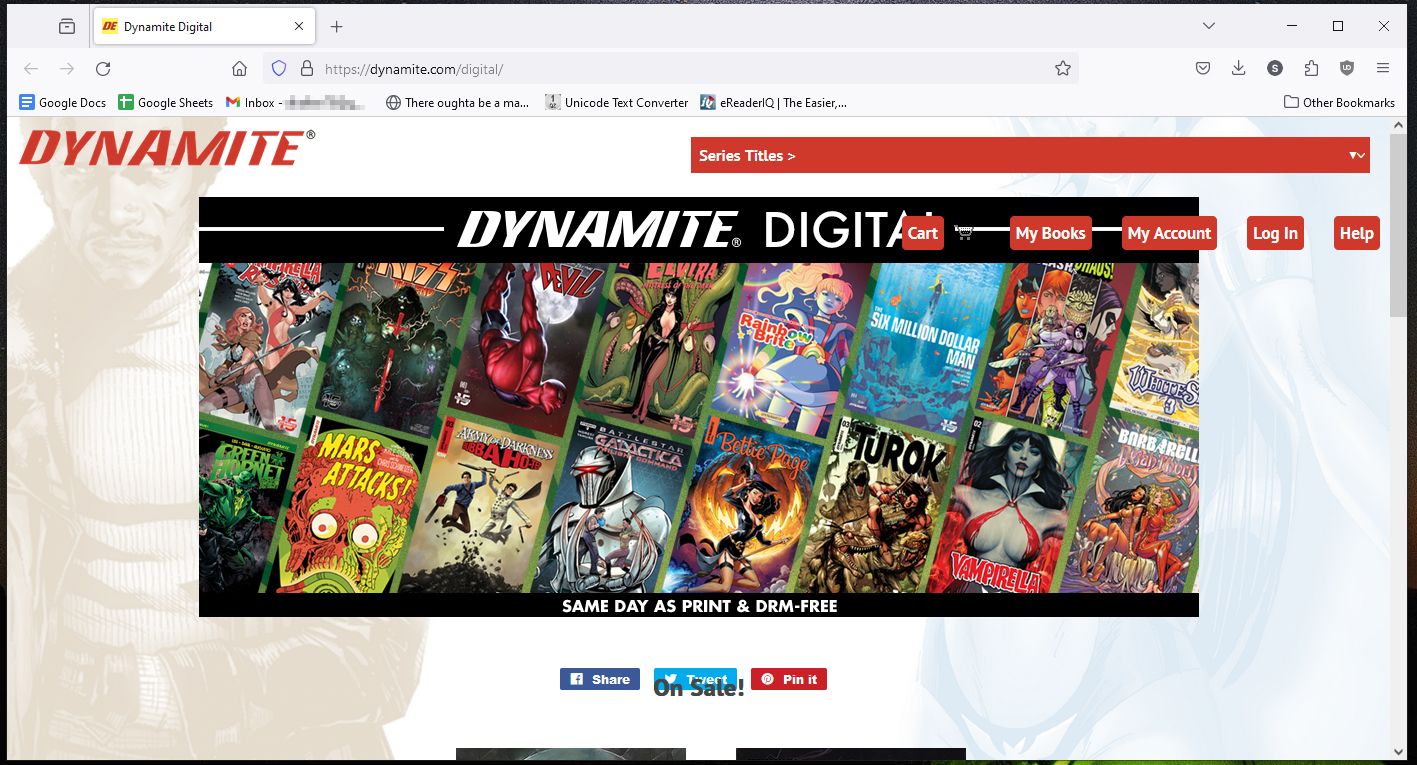The image size is (1417, 765).
Task: Reload the page with the refresh icon
Action: 103,68
